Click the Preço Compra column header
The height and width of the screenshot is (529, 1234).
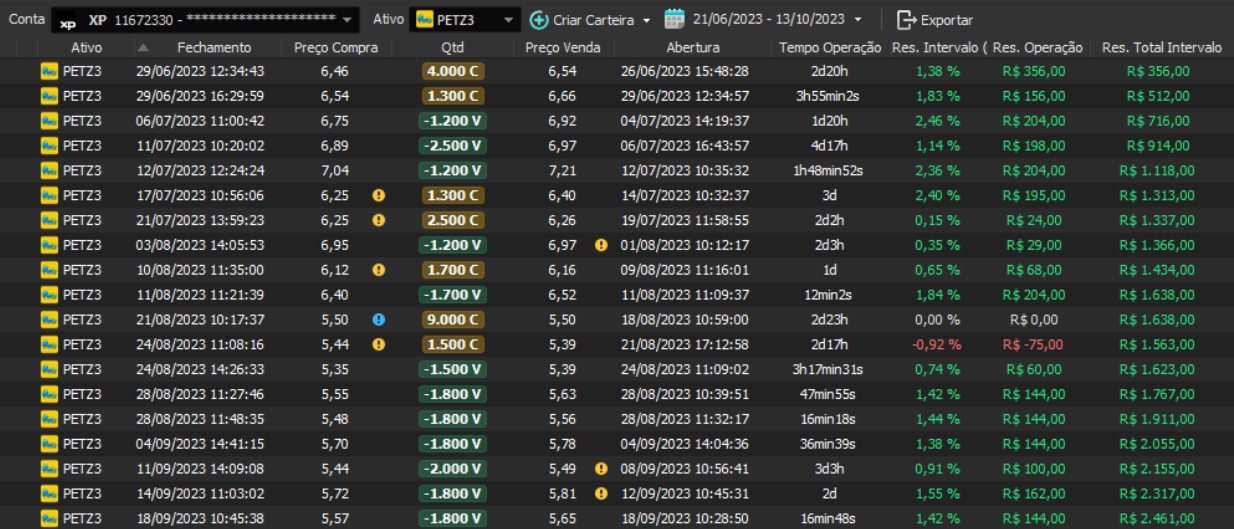click(x=336, y=47)
